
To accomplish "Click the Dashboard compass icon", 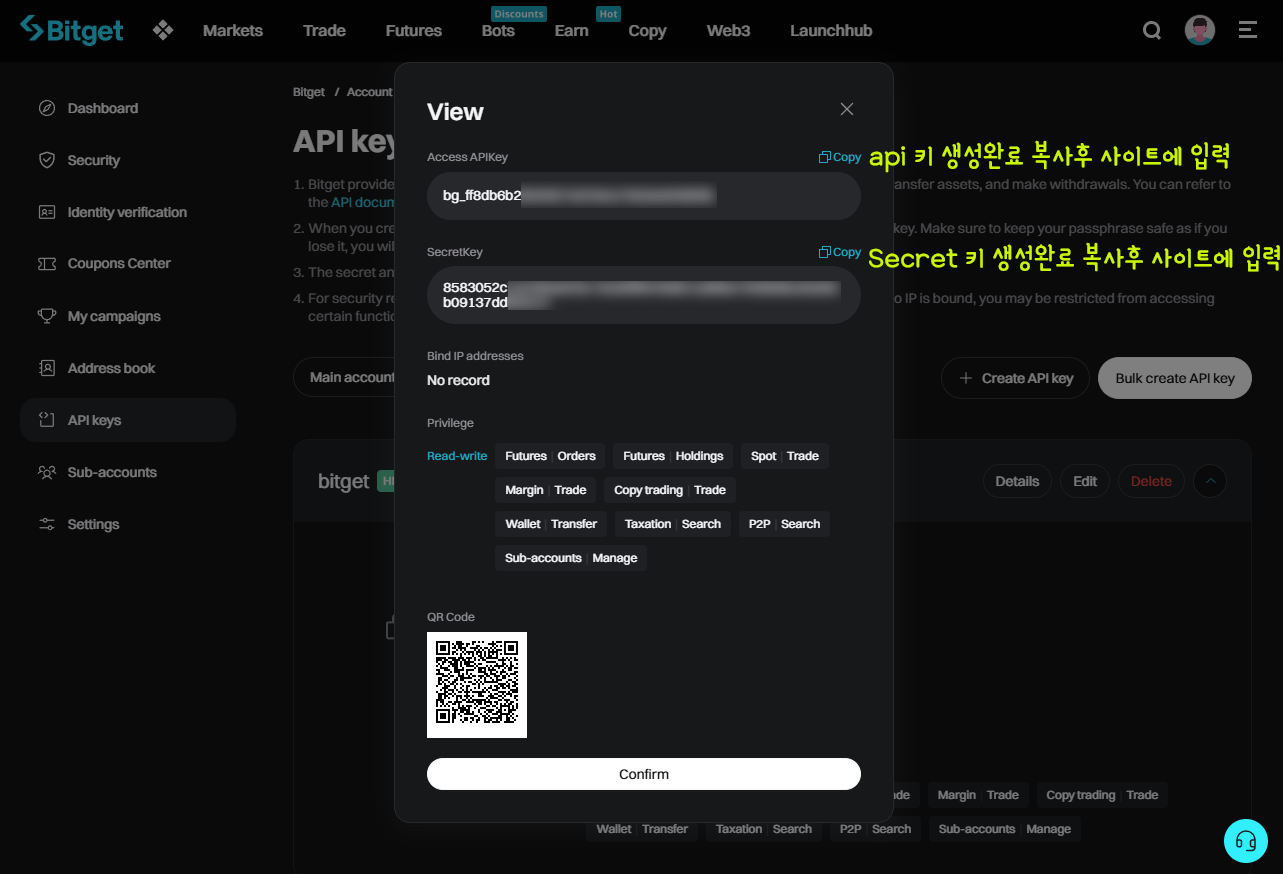I will 47,108.
